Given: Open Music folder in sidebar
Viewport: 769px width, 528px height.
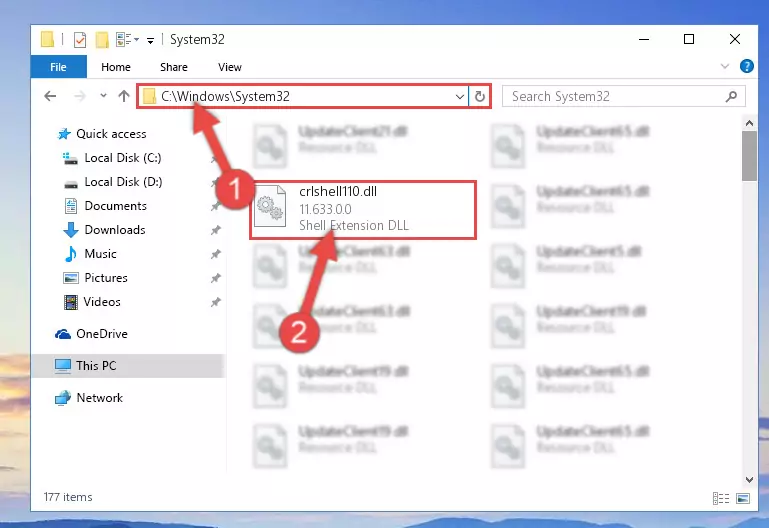Looking at the screenshot, I should 100,254.
